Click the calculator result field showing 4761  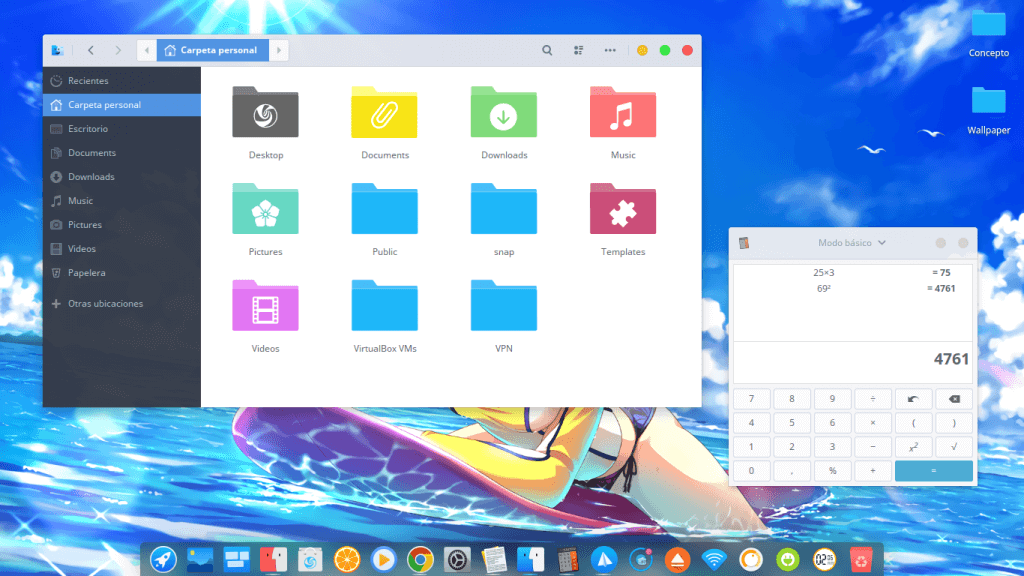click(x=853, y=360)
